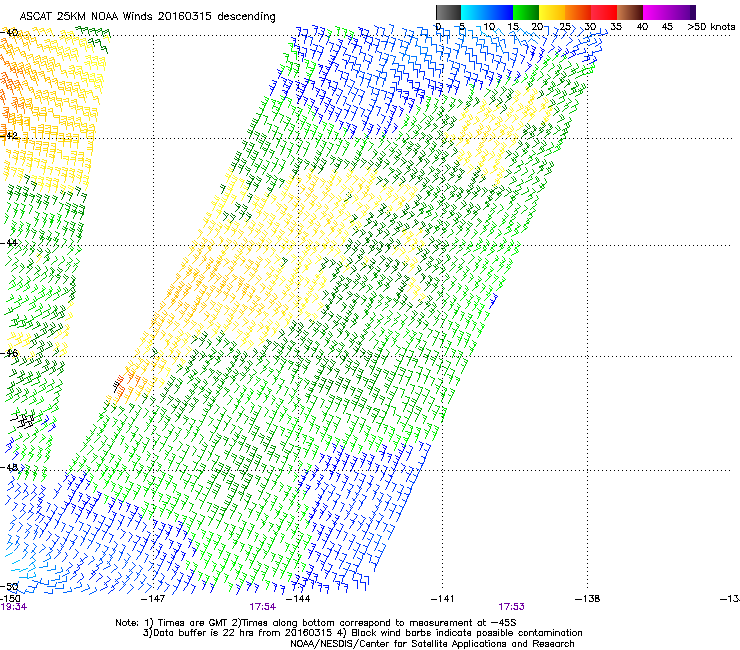Viewport: 740px width, 650px height.
Task: Click the '-144' longitude label
Action: (x=298, y=599)
